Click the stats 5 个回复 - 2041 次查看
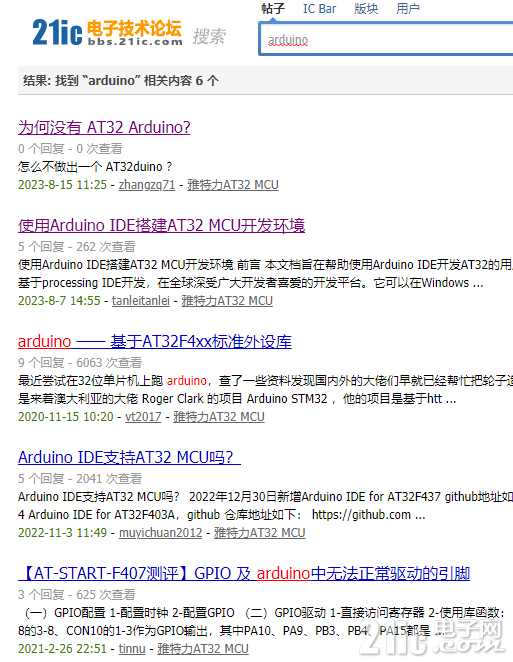The image size is (513, 662). click(80, 479)
